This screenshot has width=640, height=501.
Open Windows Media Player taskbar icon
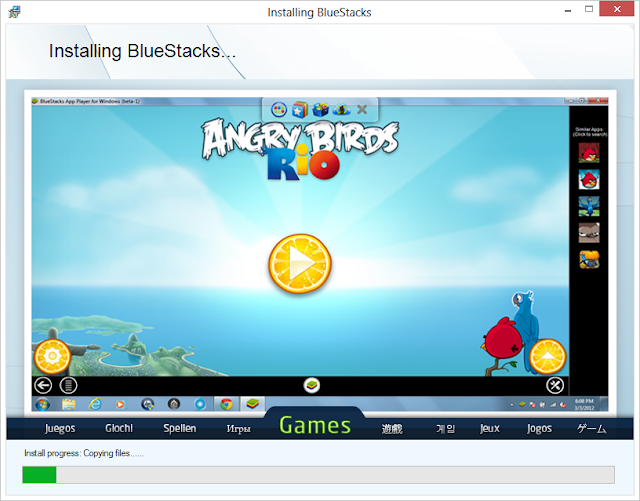point(120,404)
